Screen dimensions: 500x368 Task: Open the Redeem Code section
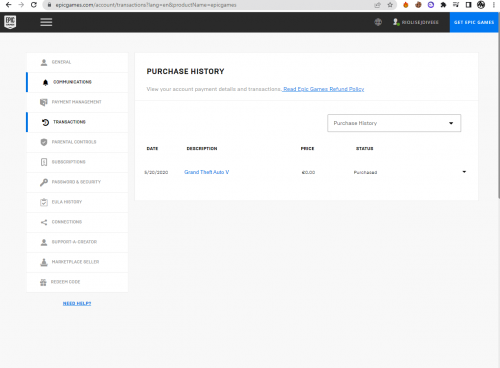(77, 282)
